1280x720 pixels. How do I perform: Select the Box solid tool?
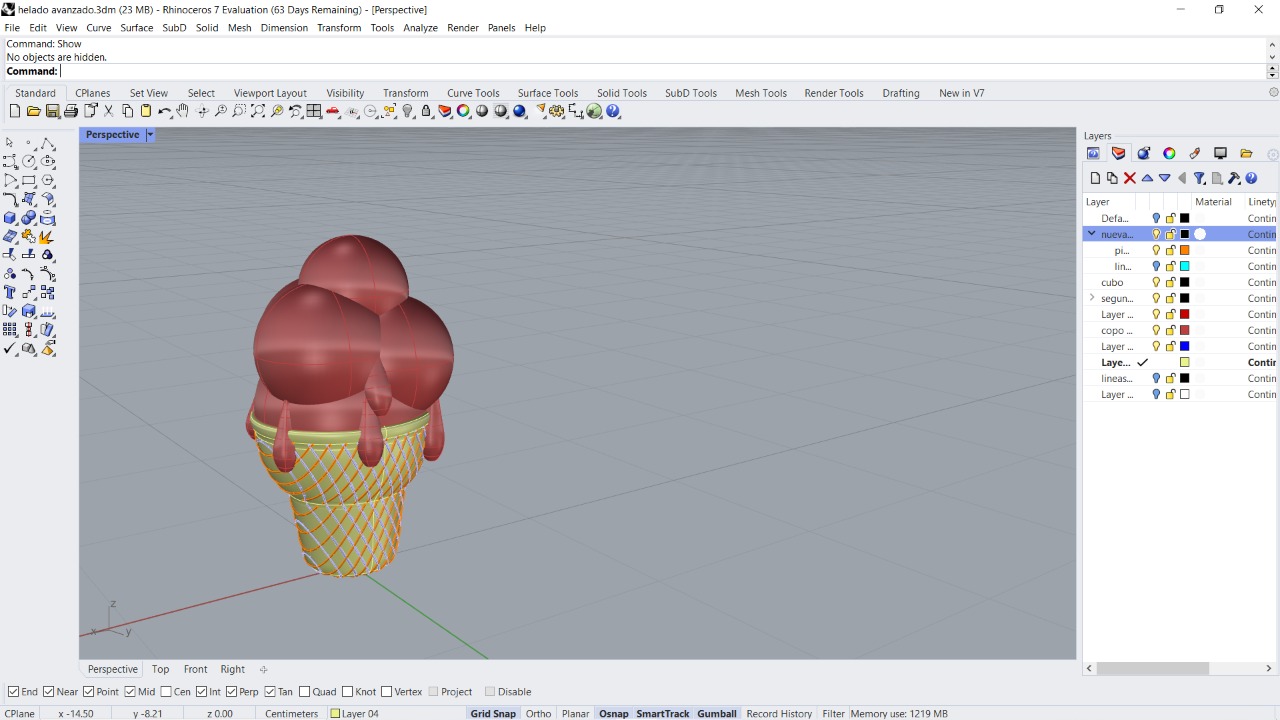point(10,217)
